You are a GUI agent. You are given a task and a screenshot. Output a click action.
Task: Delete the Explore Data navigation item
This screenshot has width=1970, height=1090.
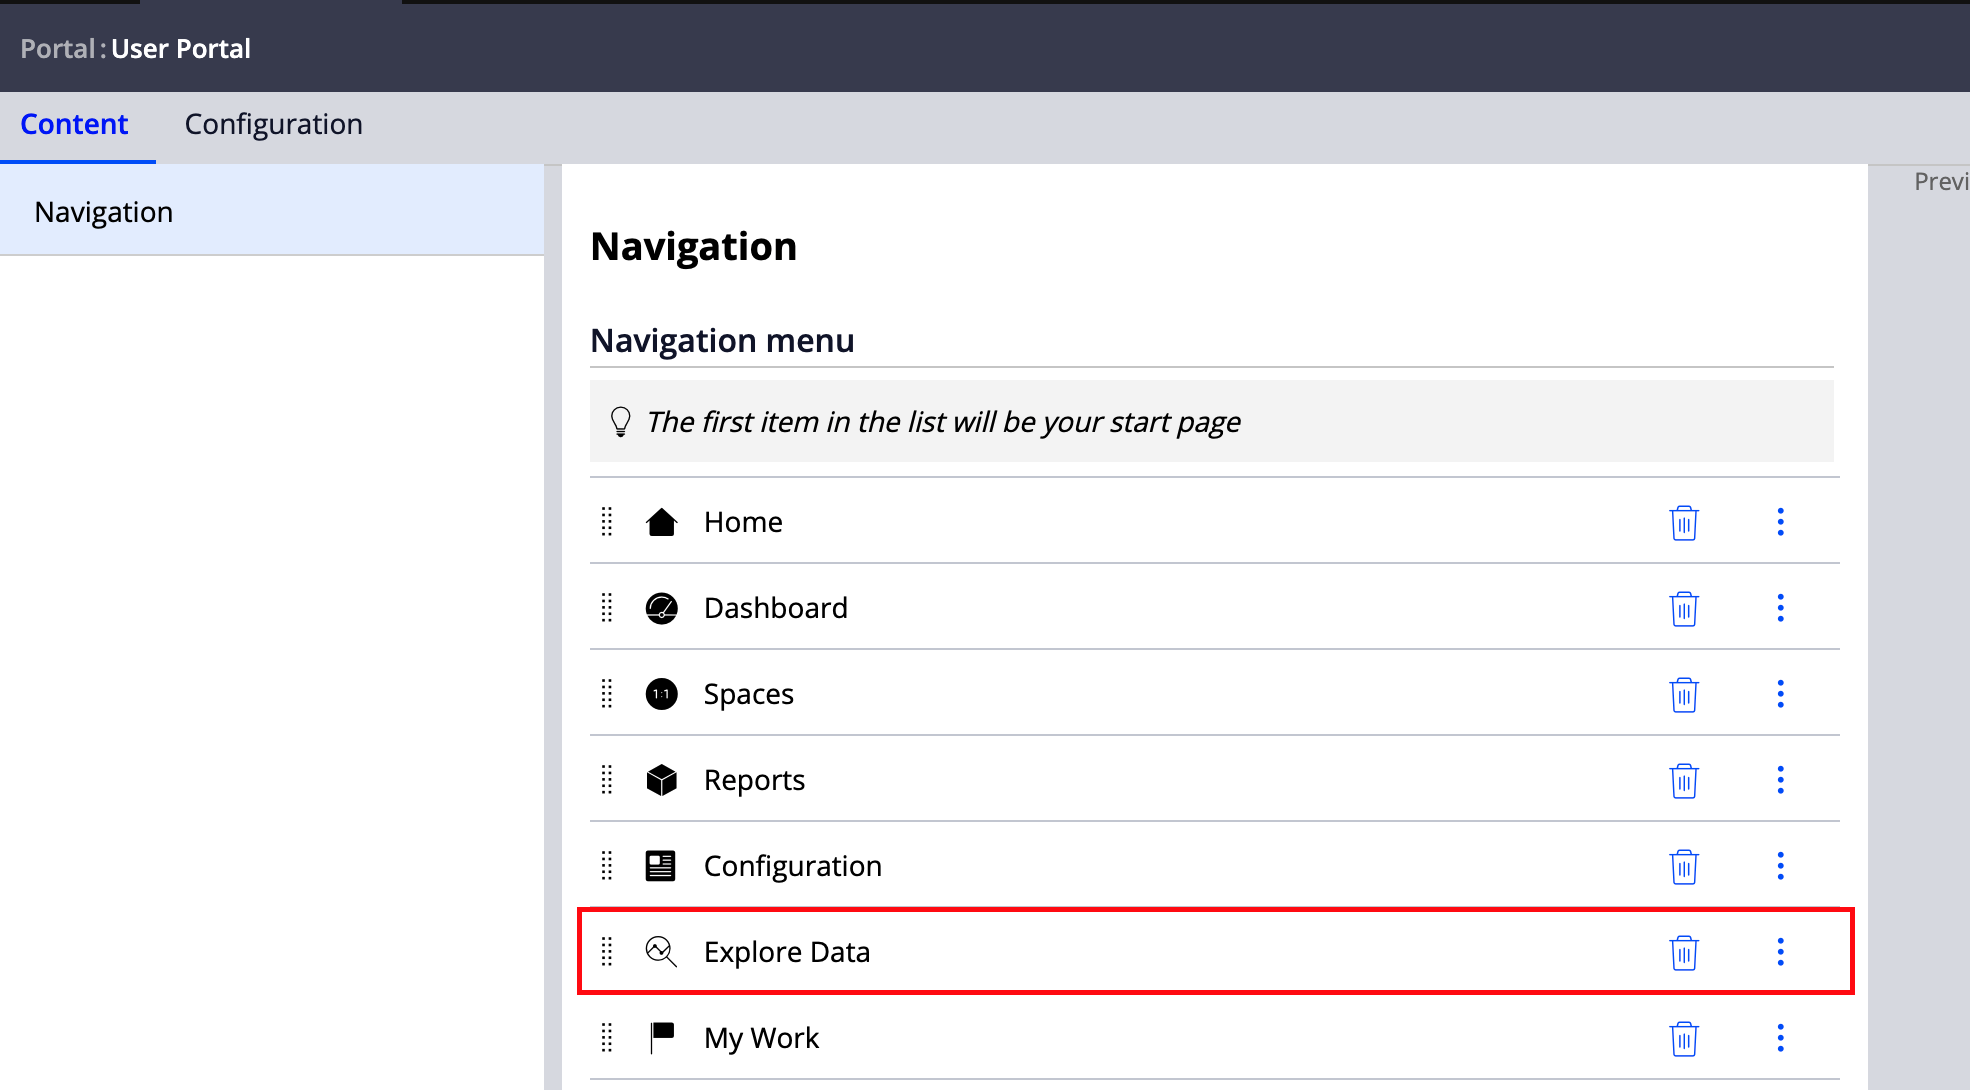pyautogui.click(x=1684, y=952)
